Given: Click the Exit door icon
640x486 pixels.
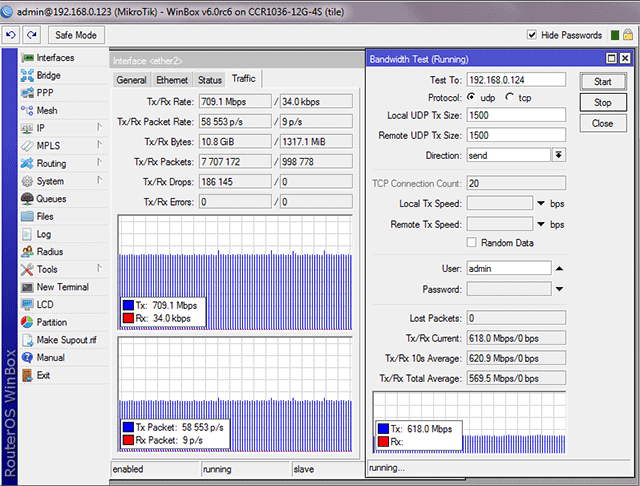Looking at the screenshot, I should [27, 375].
